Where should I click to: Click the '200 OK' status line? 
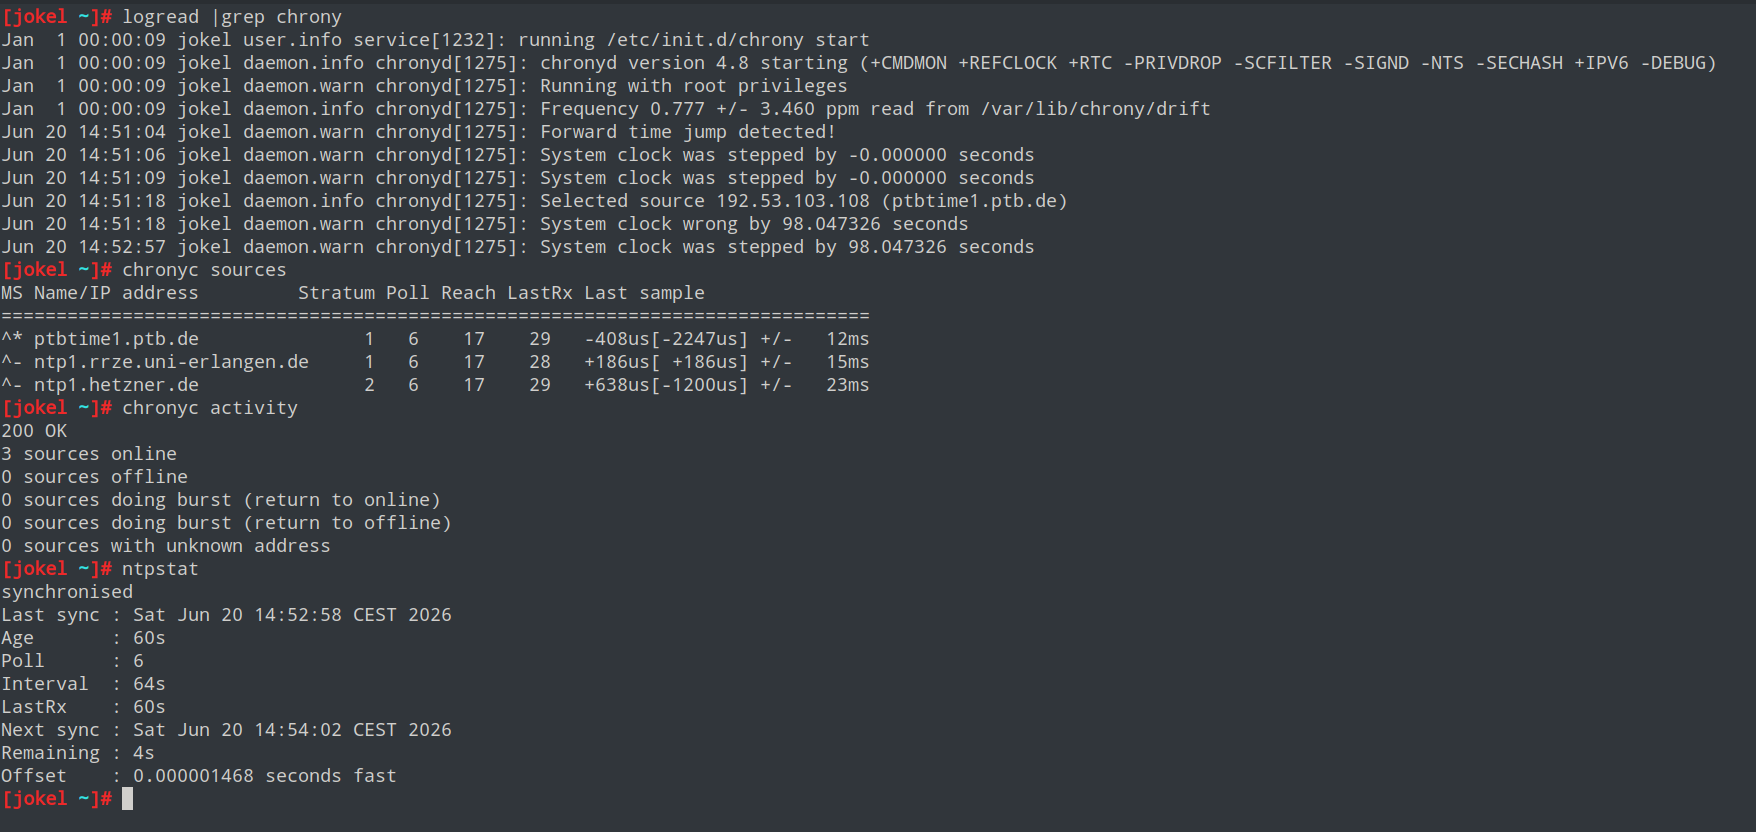(34, 431)
